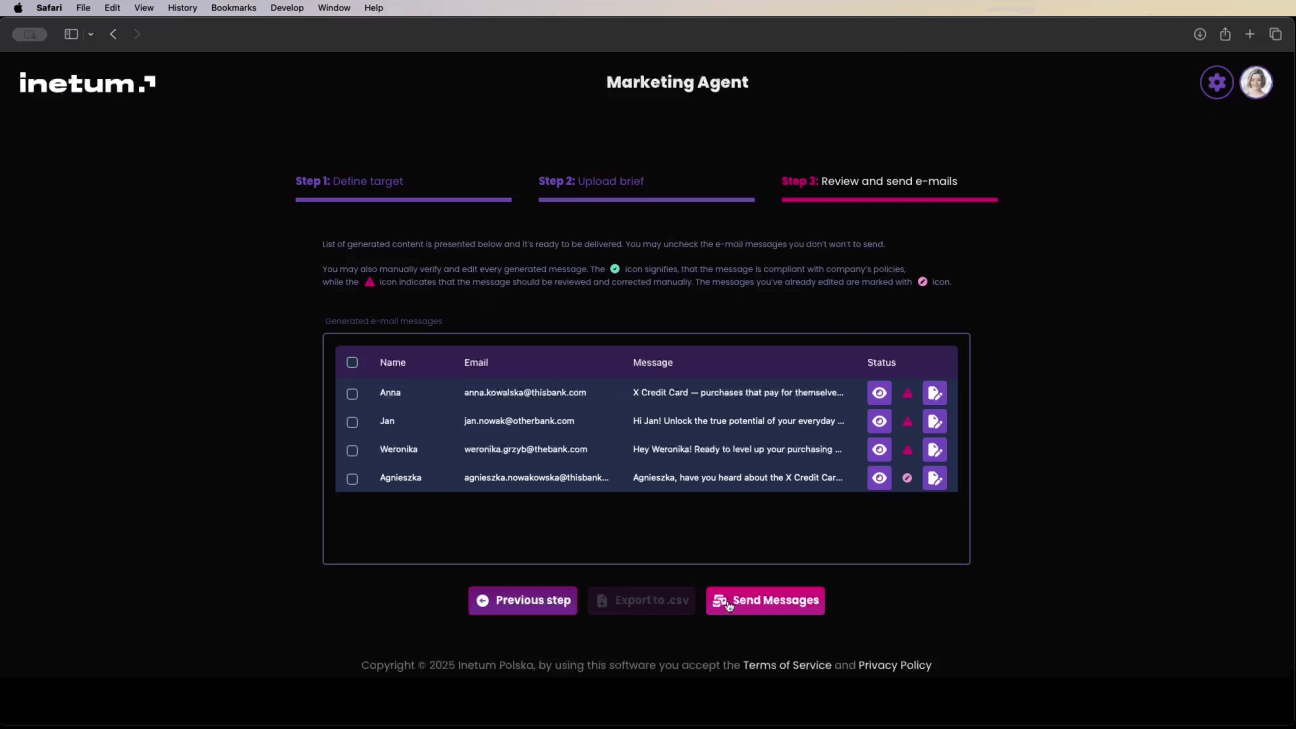Image resolution: width=1296 pixels, height=729 pixels.
Task: Open the Bookmarks menu
Action: pyautogui.click(x=233, y=8)
